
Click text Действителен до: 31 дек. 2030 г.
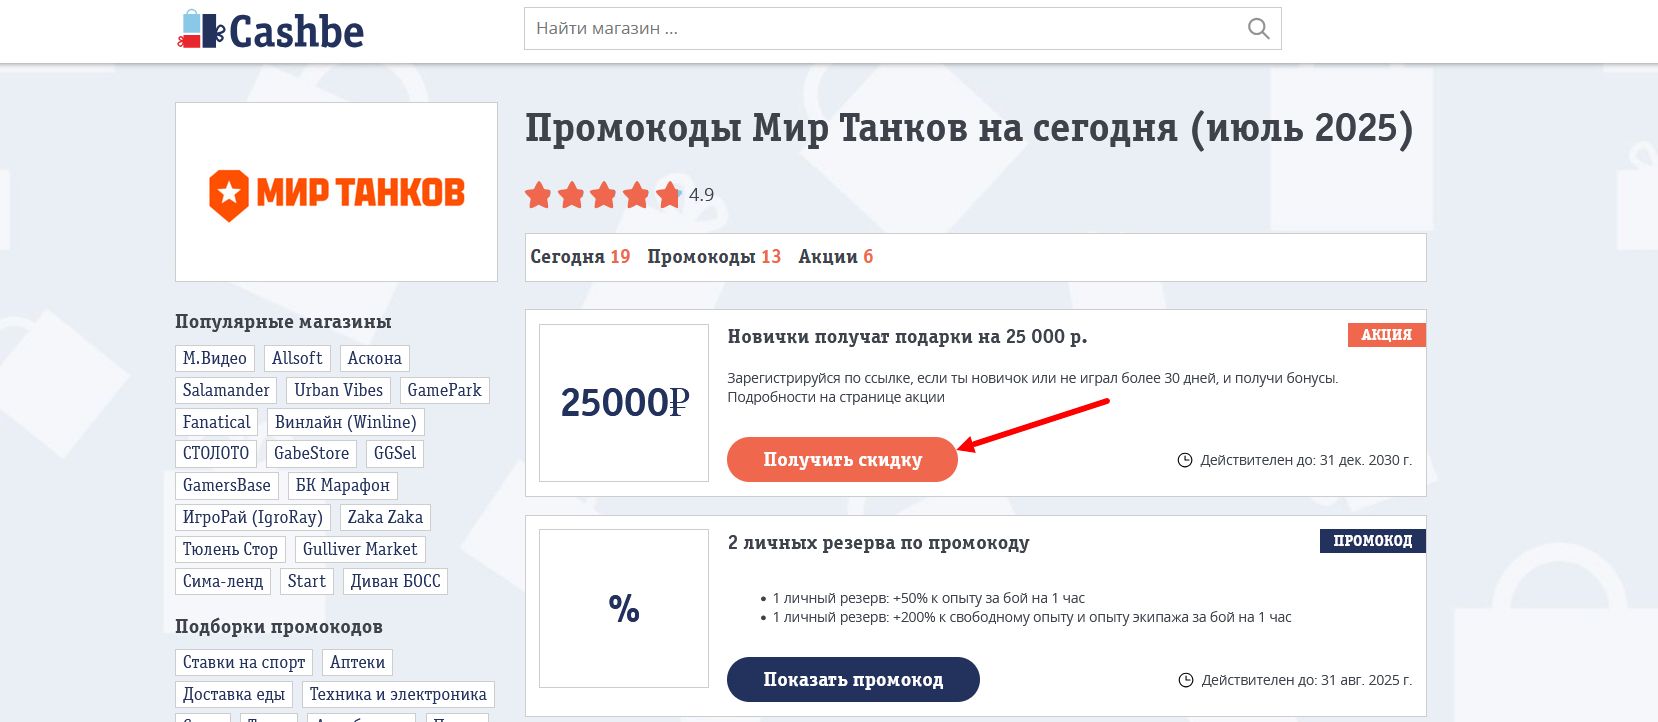[1306, 460]
